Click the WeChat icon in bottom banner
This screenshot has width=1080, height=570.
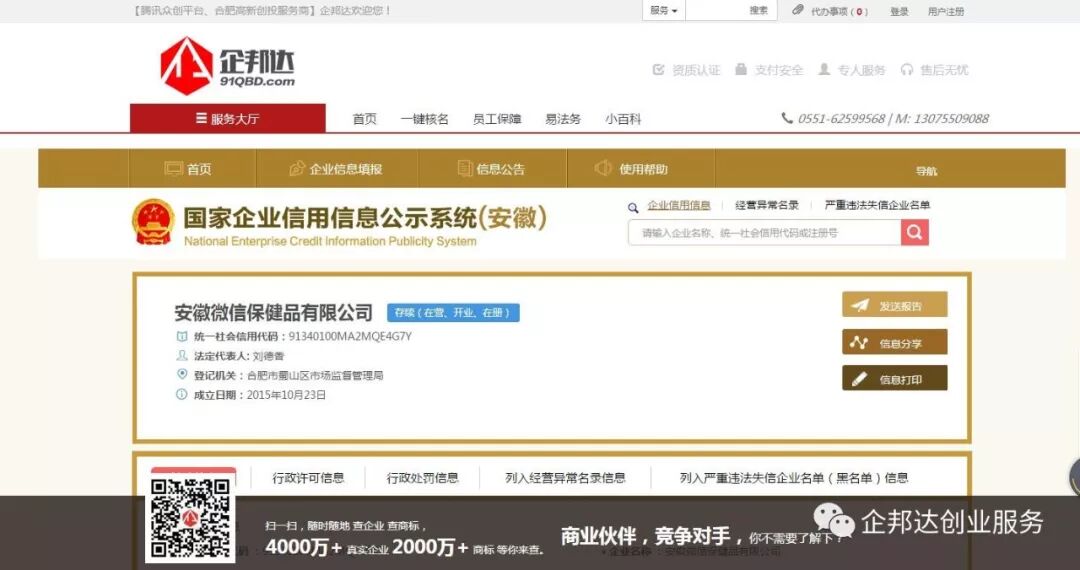(x=833, y=520)
